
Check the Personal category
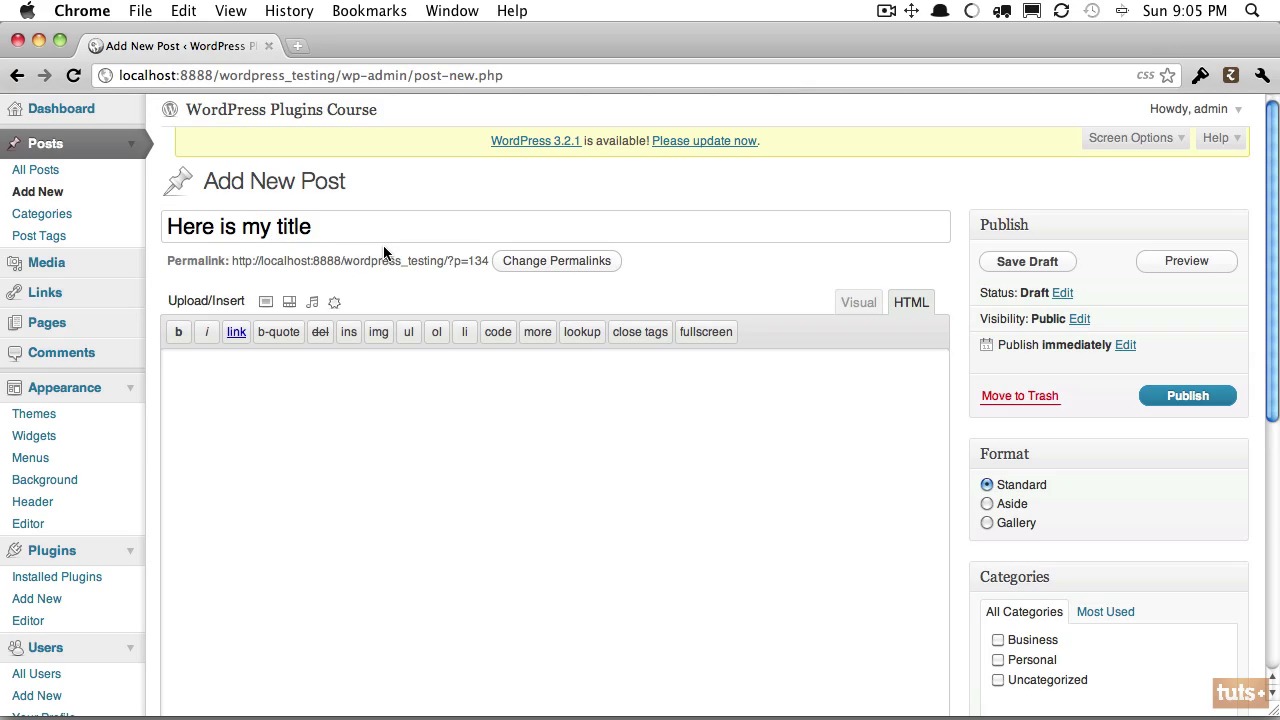998,660
